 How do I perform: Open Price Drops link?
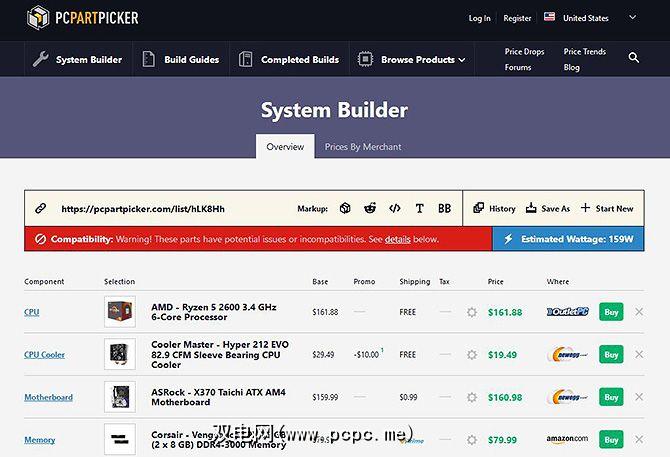(524, 51)
